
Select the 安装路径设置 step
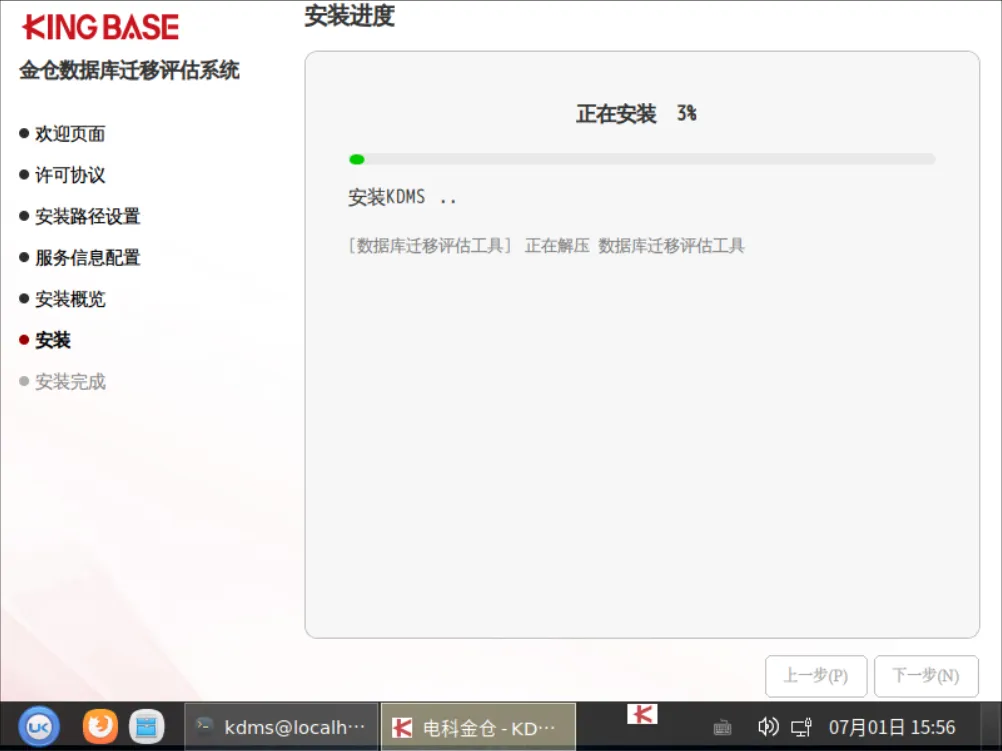(88, 216)
